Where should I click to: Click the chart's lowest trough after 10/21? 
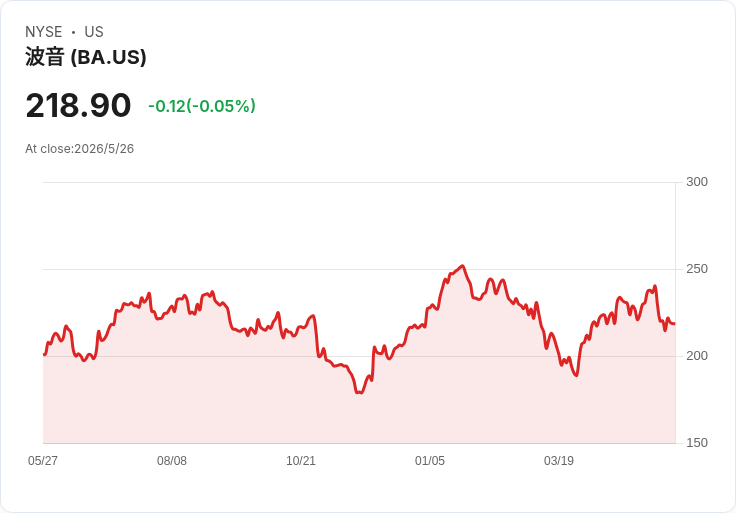[359, 392]
